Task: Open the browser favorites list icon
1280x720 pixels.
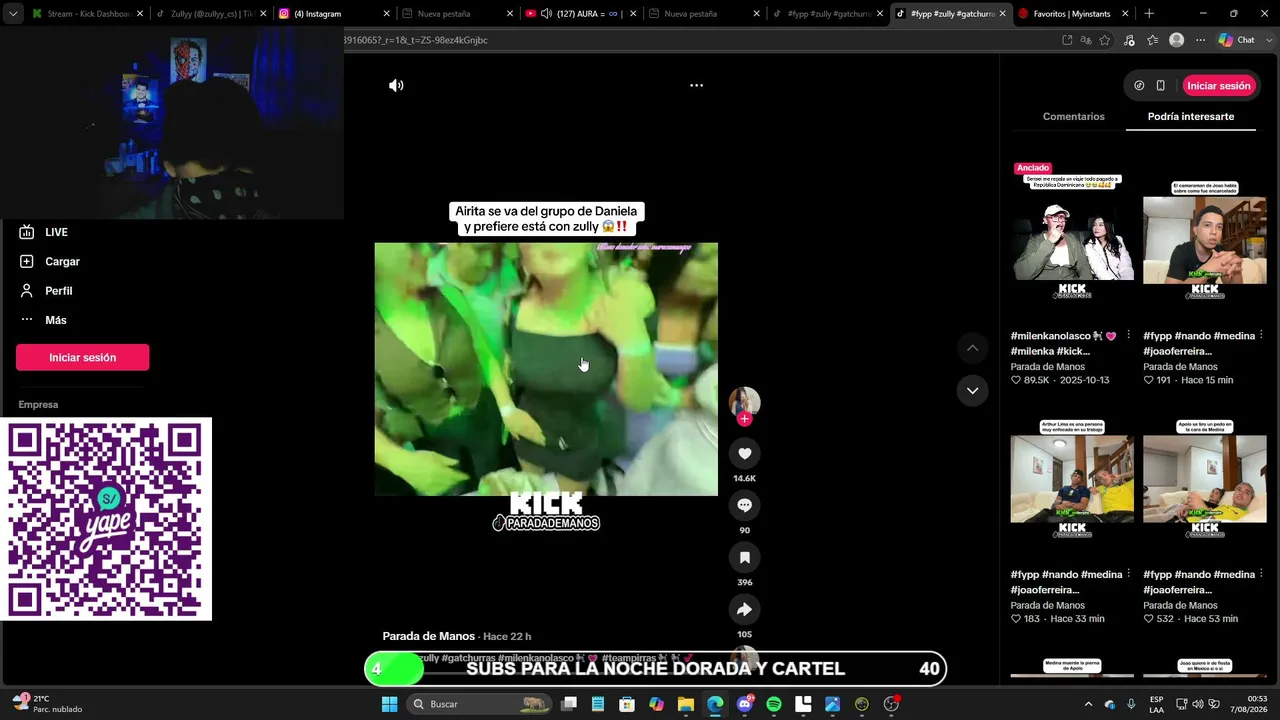Action: click(1153, 40)
